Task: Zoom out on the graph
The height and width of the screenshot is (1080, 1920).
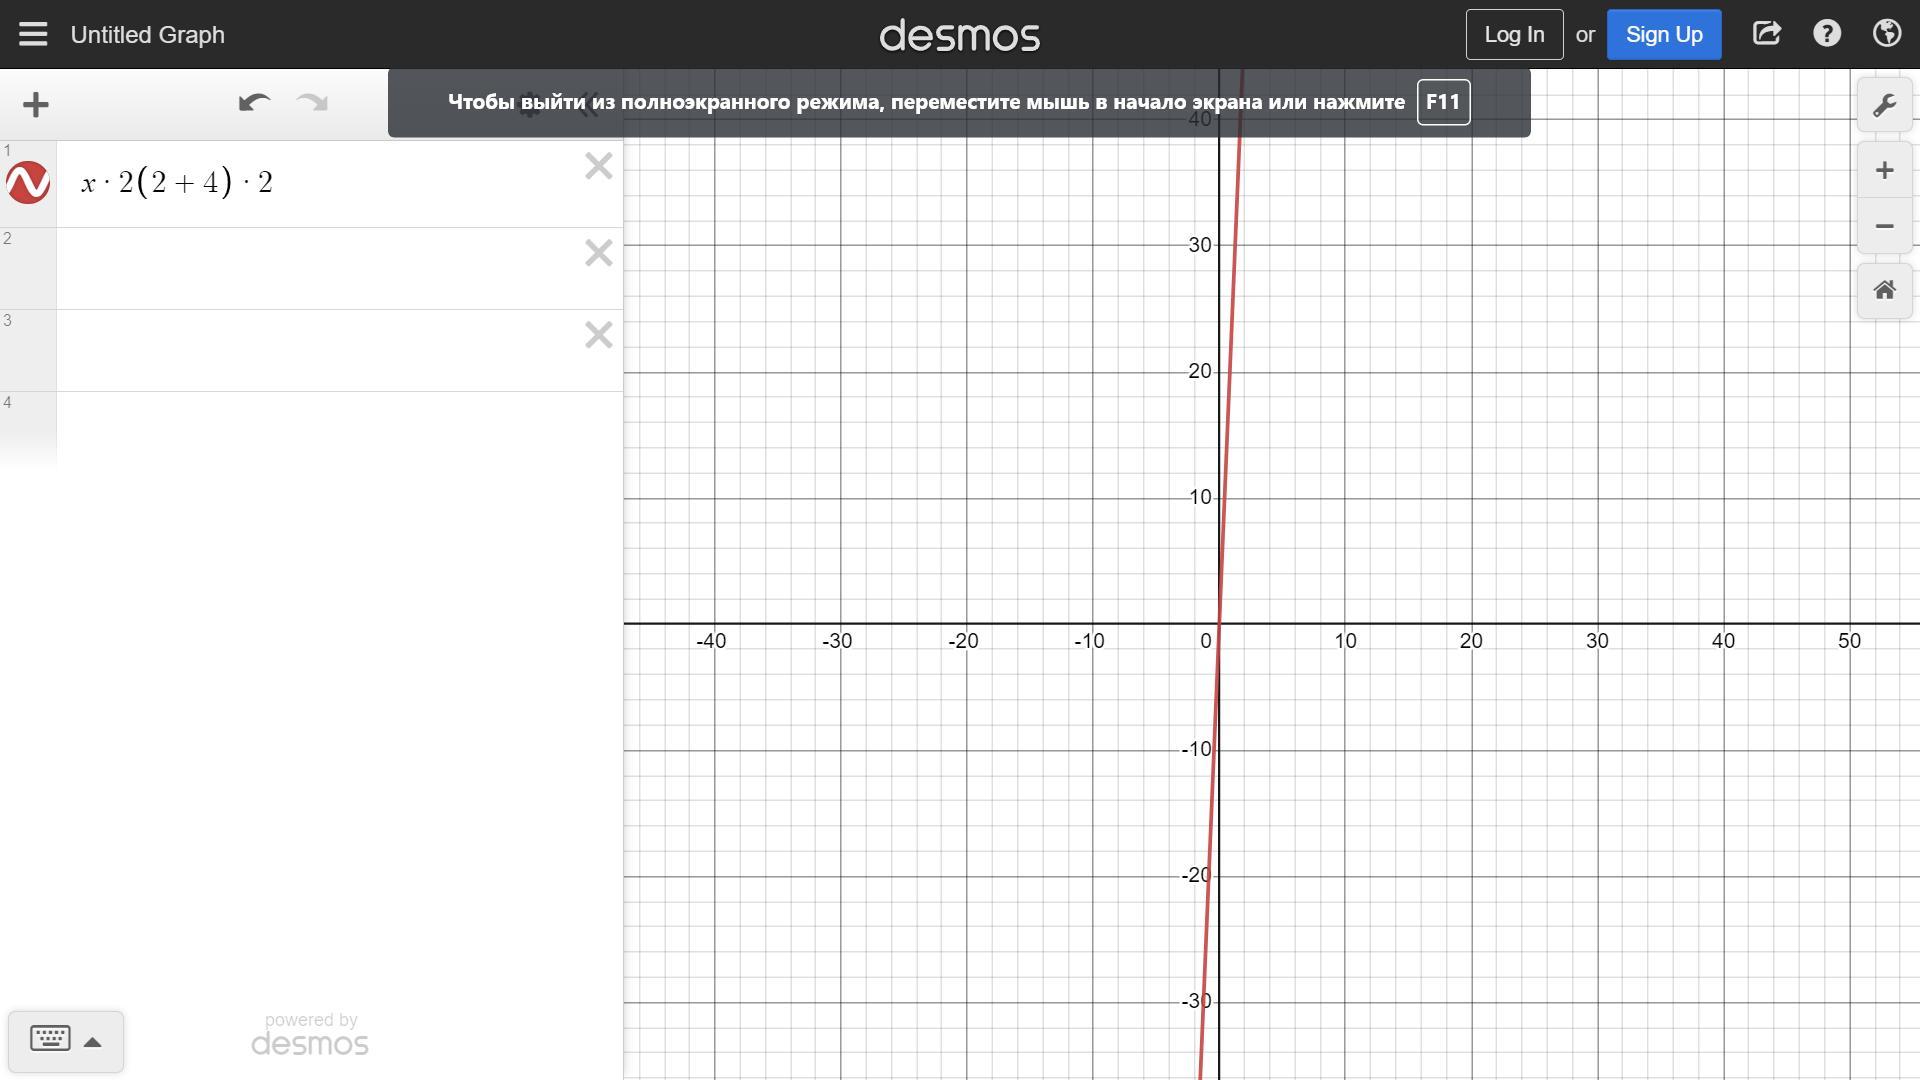Action: [x=1884, y=227]
